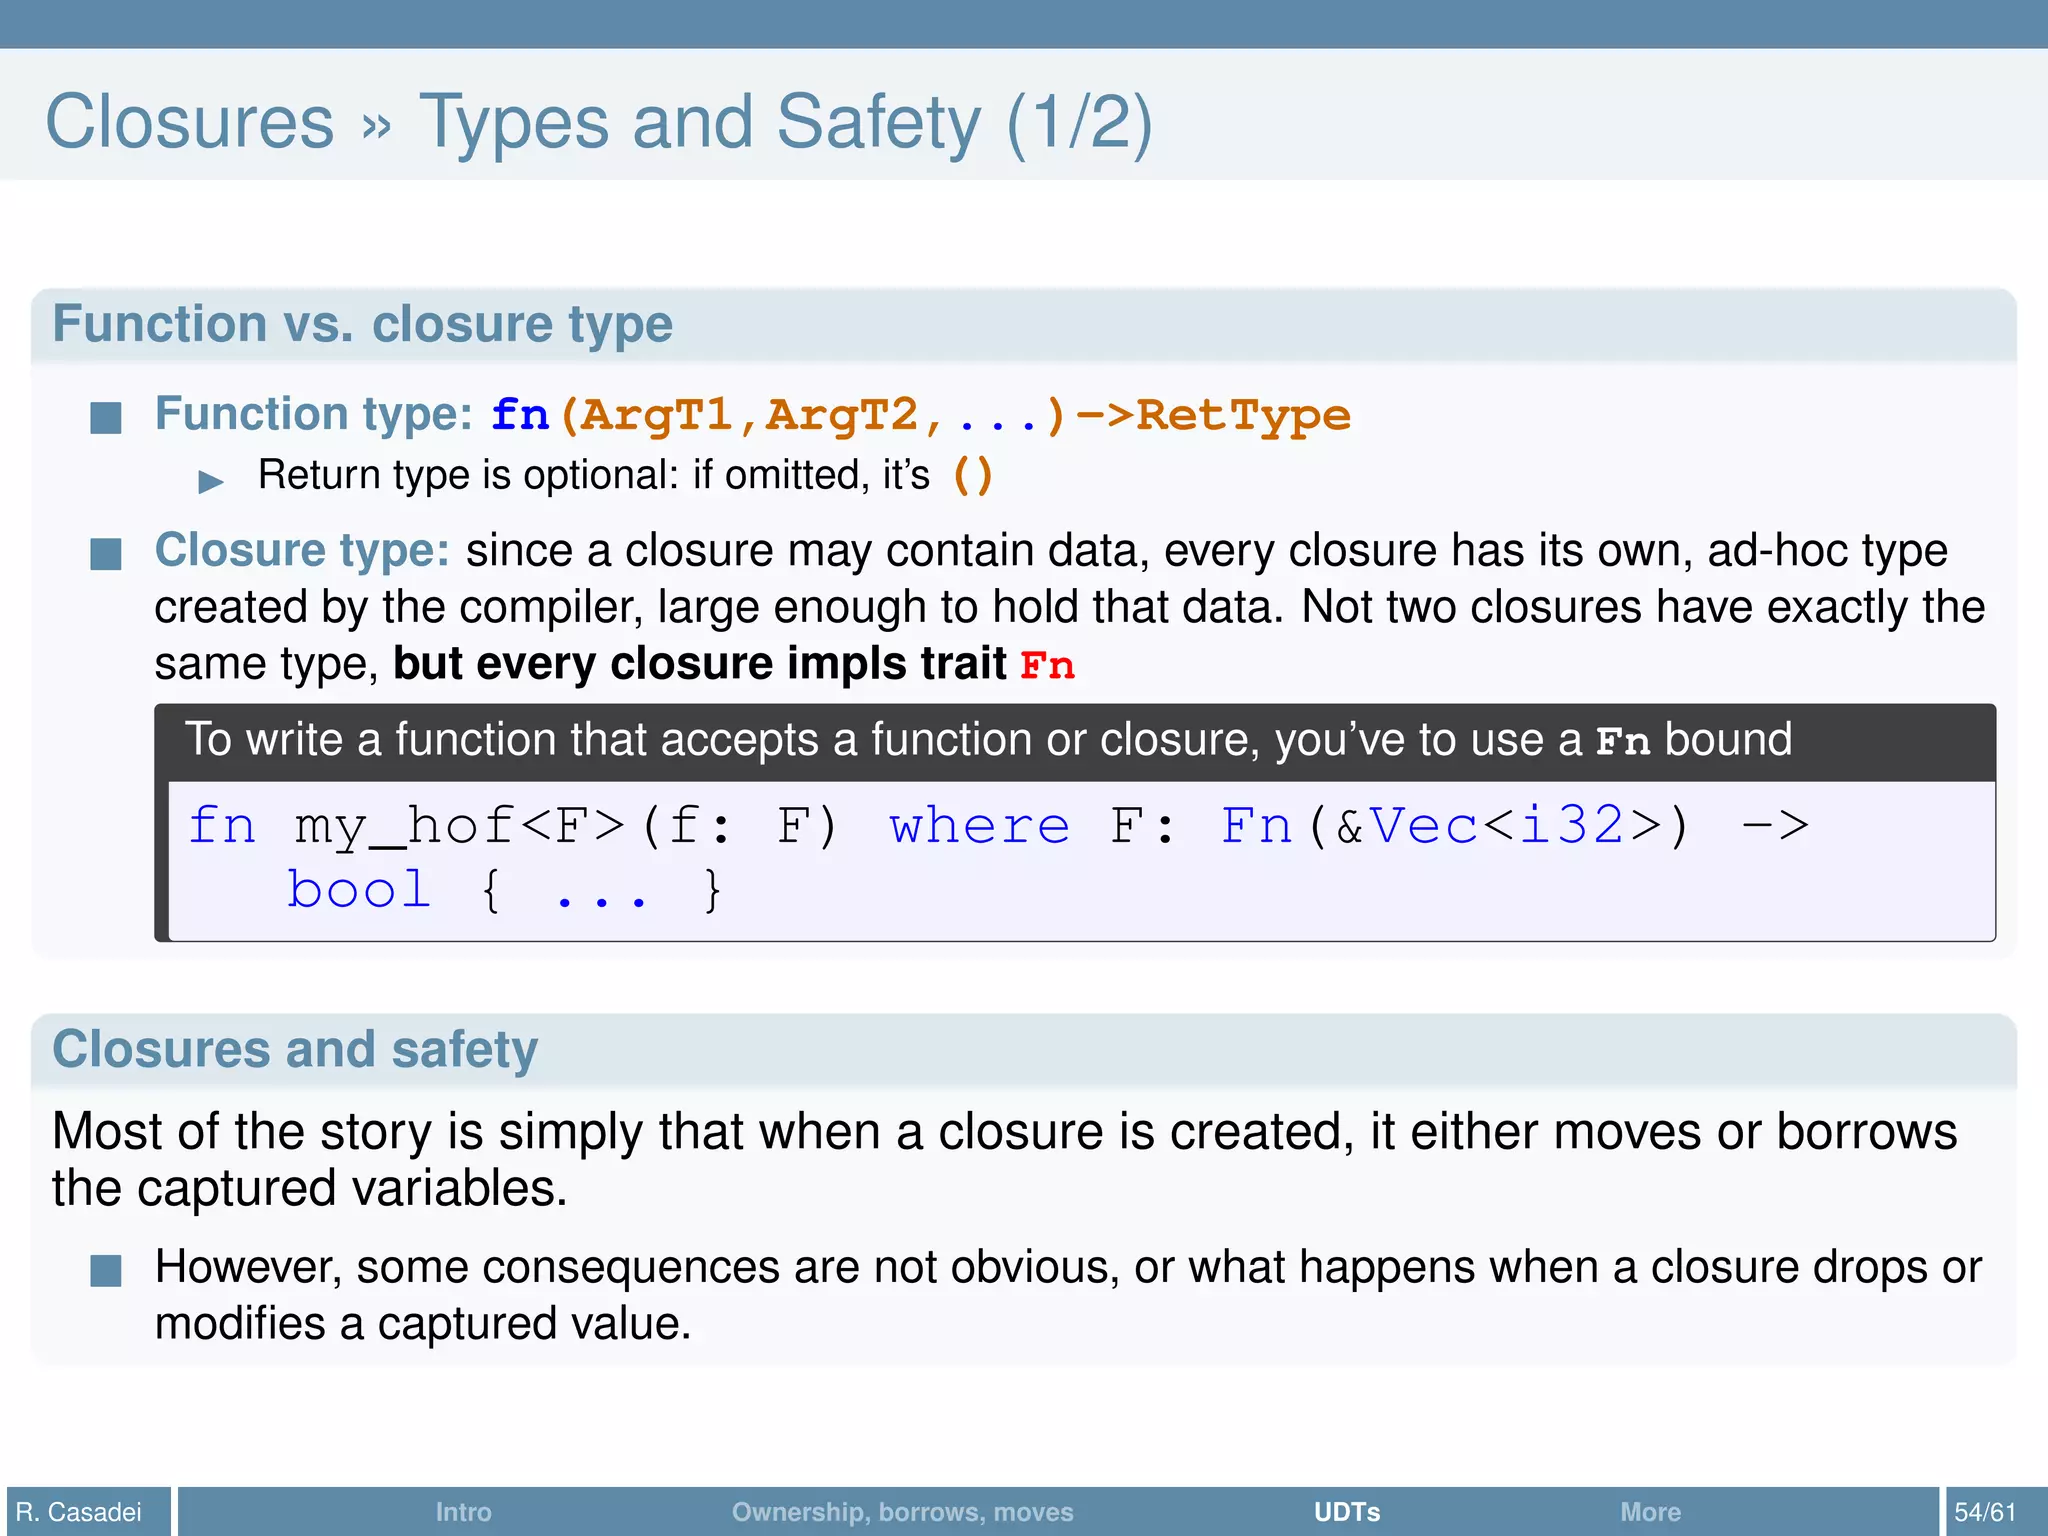This screenshot has height=1536, width=2048.
Task: Go to the More section in footer
Action: click(1650, 1511)
